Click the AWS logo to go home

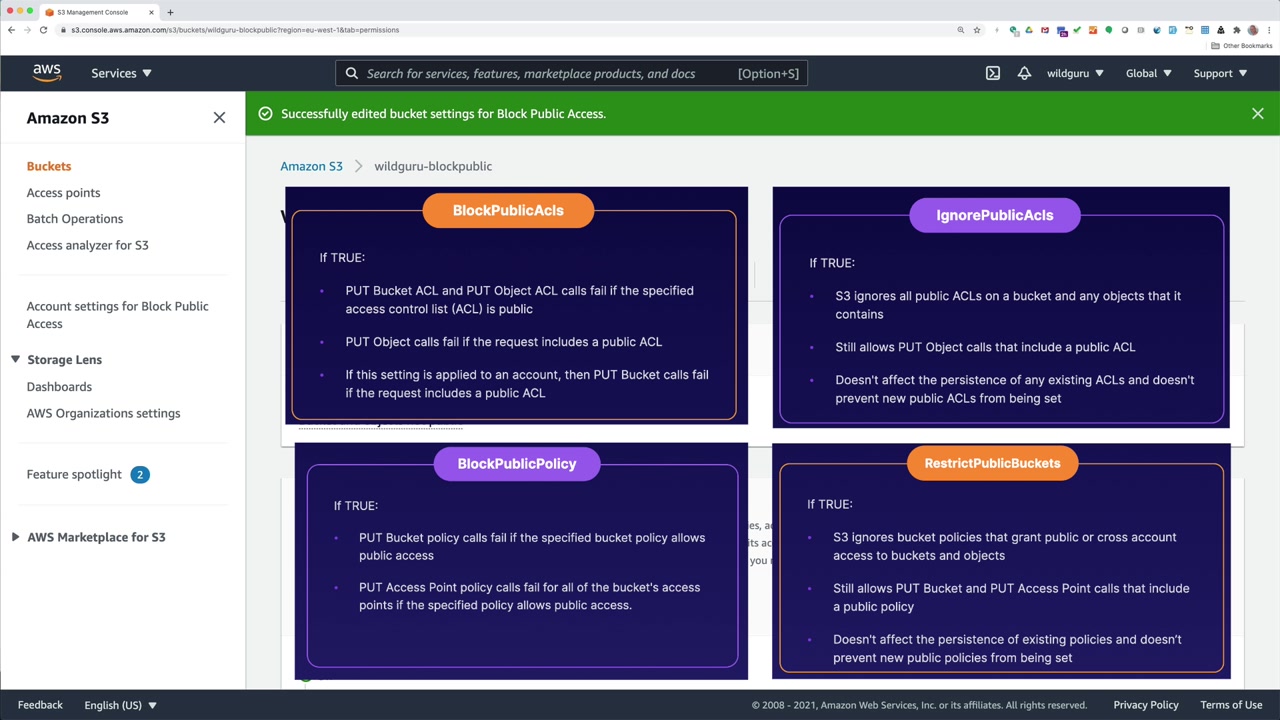point(47,73)
